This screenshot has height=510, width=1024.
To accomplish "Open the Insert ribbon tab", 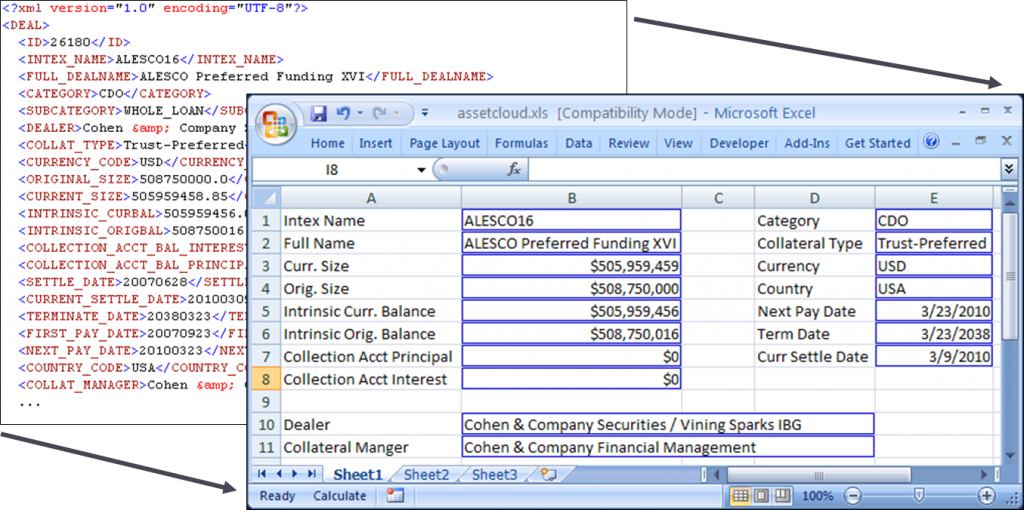I will [376, 144].
